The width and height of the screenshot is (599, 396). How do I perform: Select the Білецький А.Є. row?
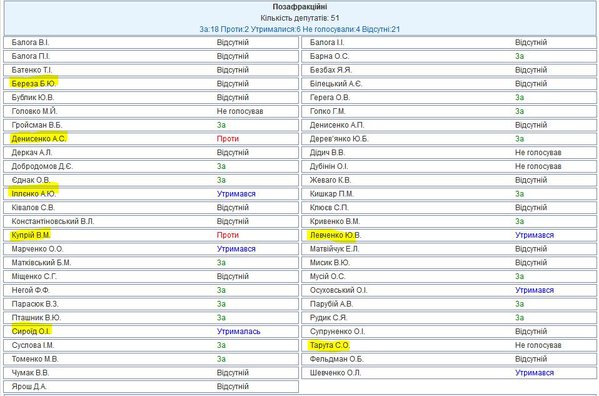[x=449, y=84]
